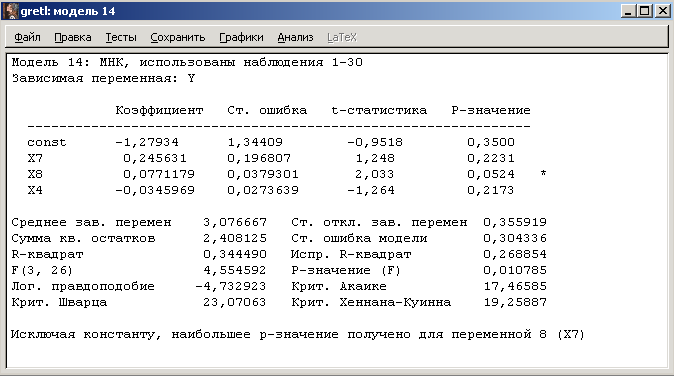
Task: Click the X4 coefficient -0,0345969
Action: point(155,190)
